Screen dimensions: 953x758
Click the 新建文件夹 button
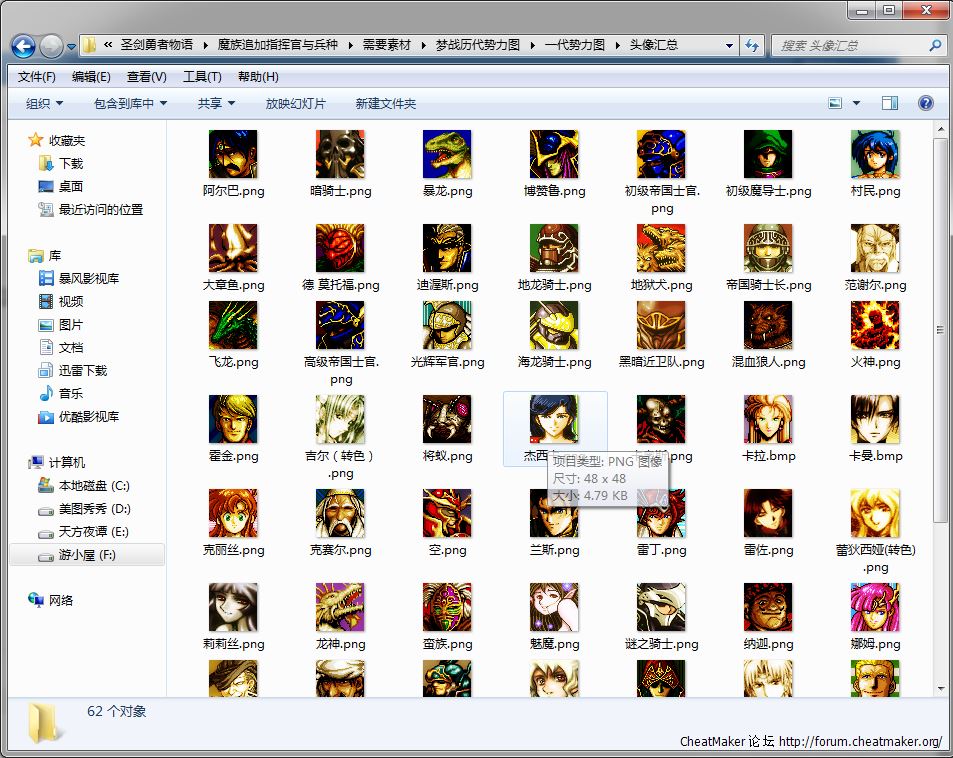386,104
